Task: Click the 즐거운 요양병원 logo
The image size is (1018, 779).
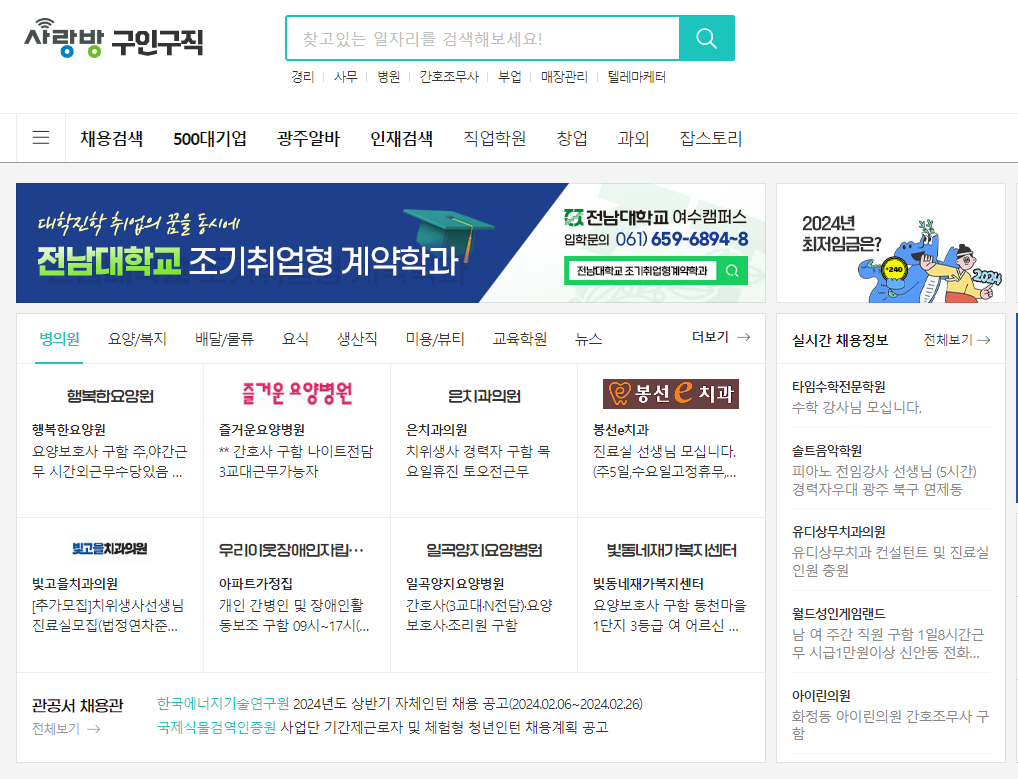Action: point(297,393)
